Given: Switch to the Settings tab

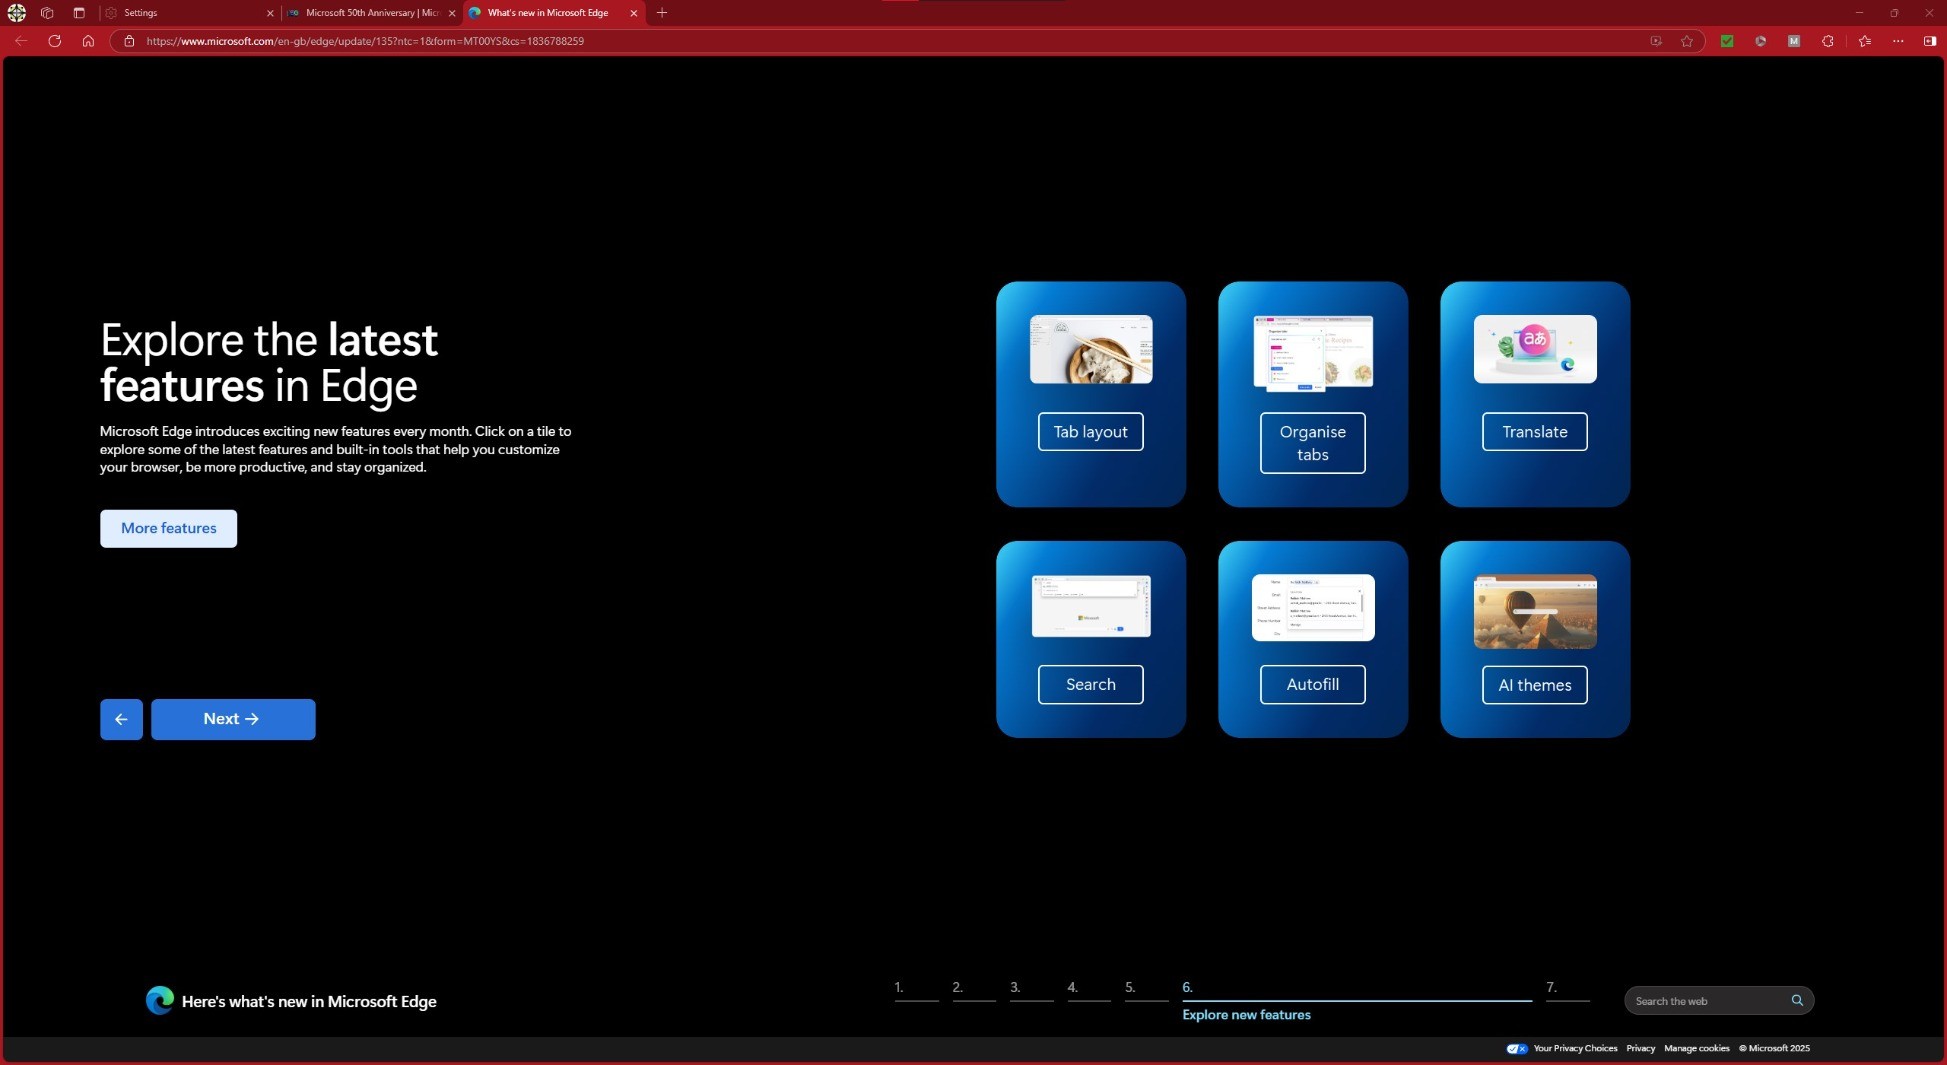Looking at the screenshot, I should (188, 13).
